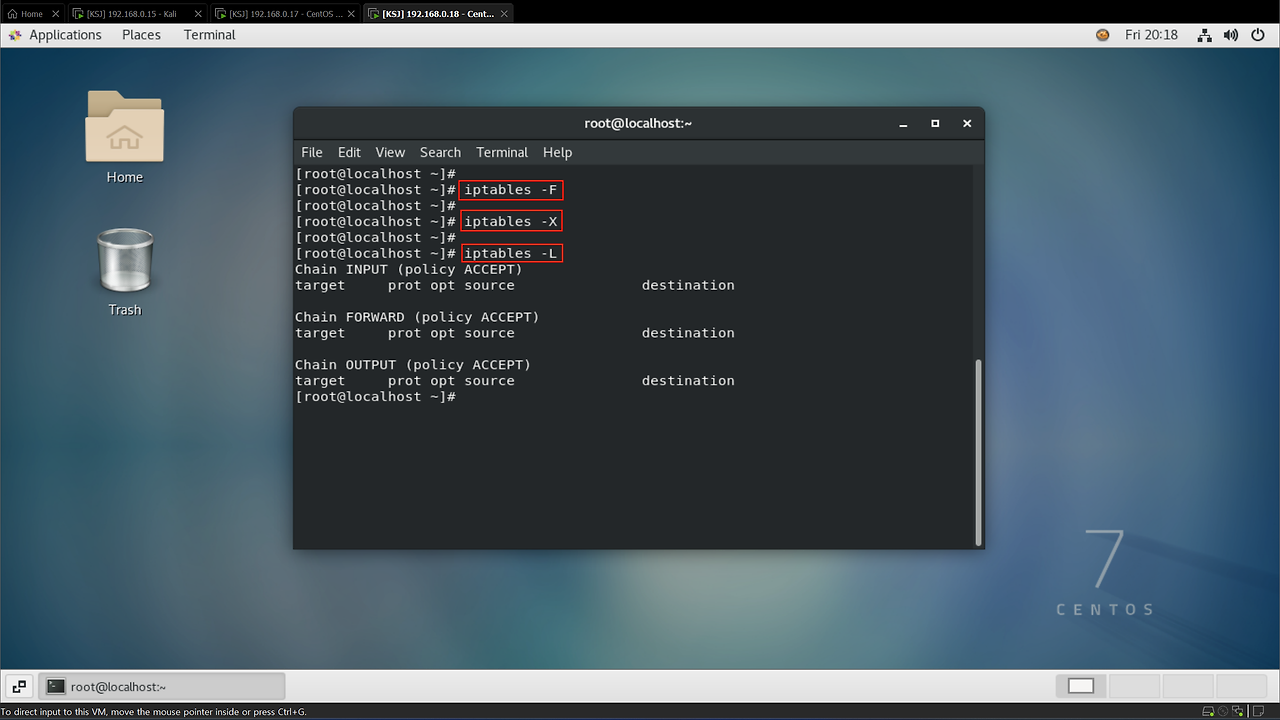This screenshot has height=720, width=1280.
Task: Click the network wired connection icon
Action: tap(1204, 35)
